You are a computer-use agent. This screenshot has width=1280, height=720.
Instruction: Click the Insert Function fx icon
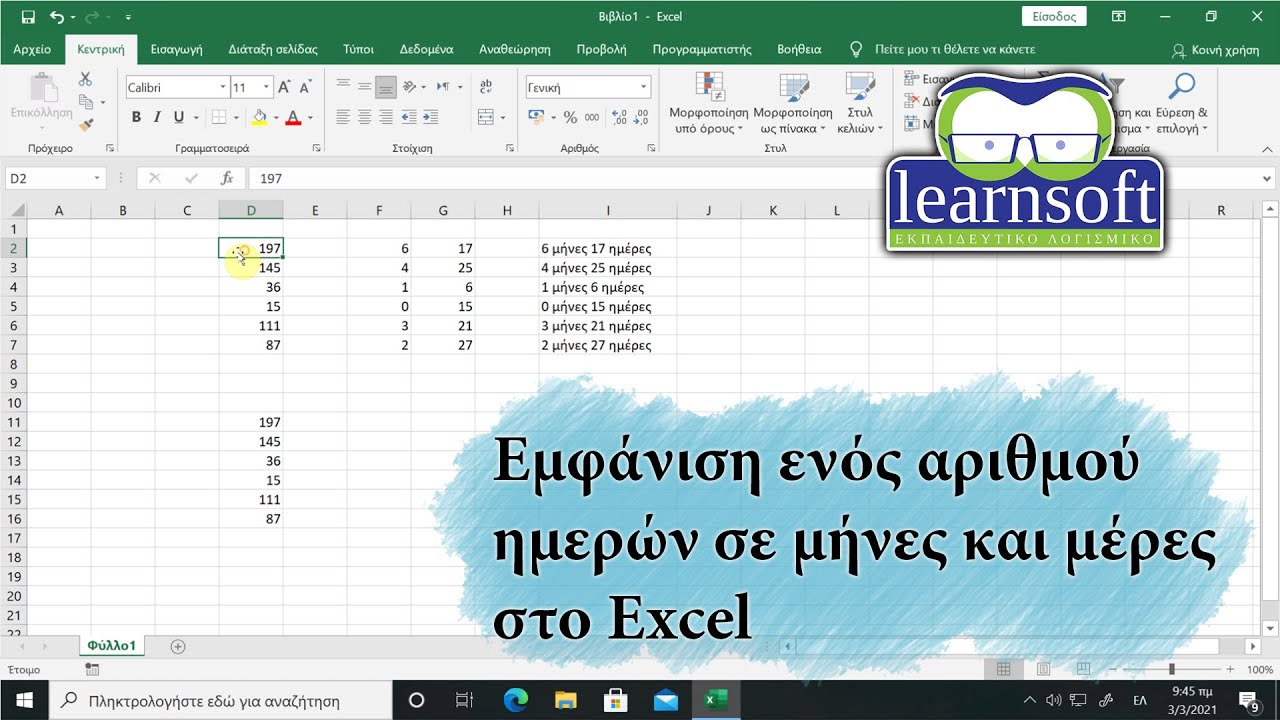(x=227, y=178)
